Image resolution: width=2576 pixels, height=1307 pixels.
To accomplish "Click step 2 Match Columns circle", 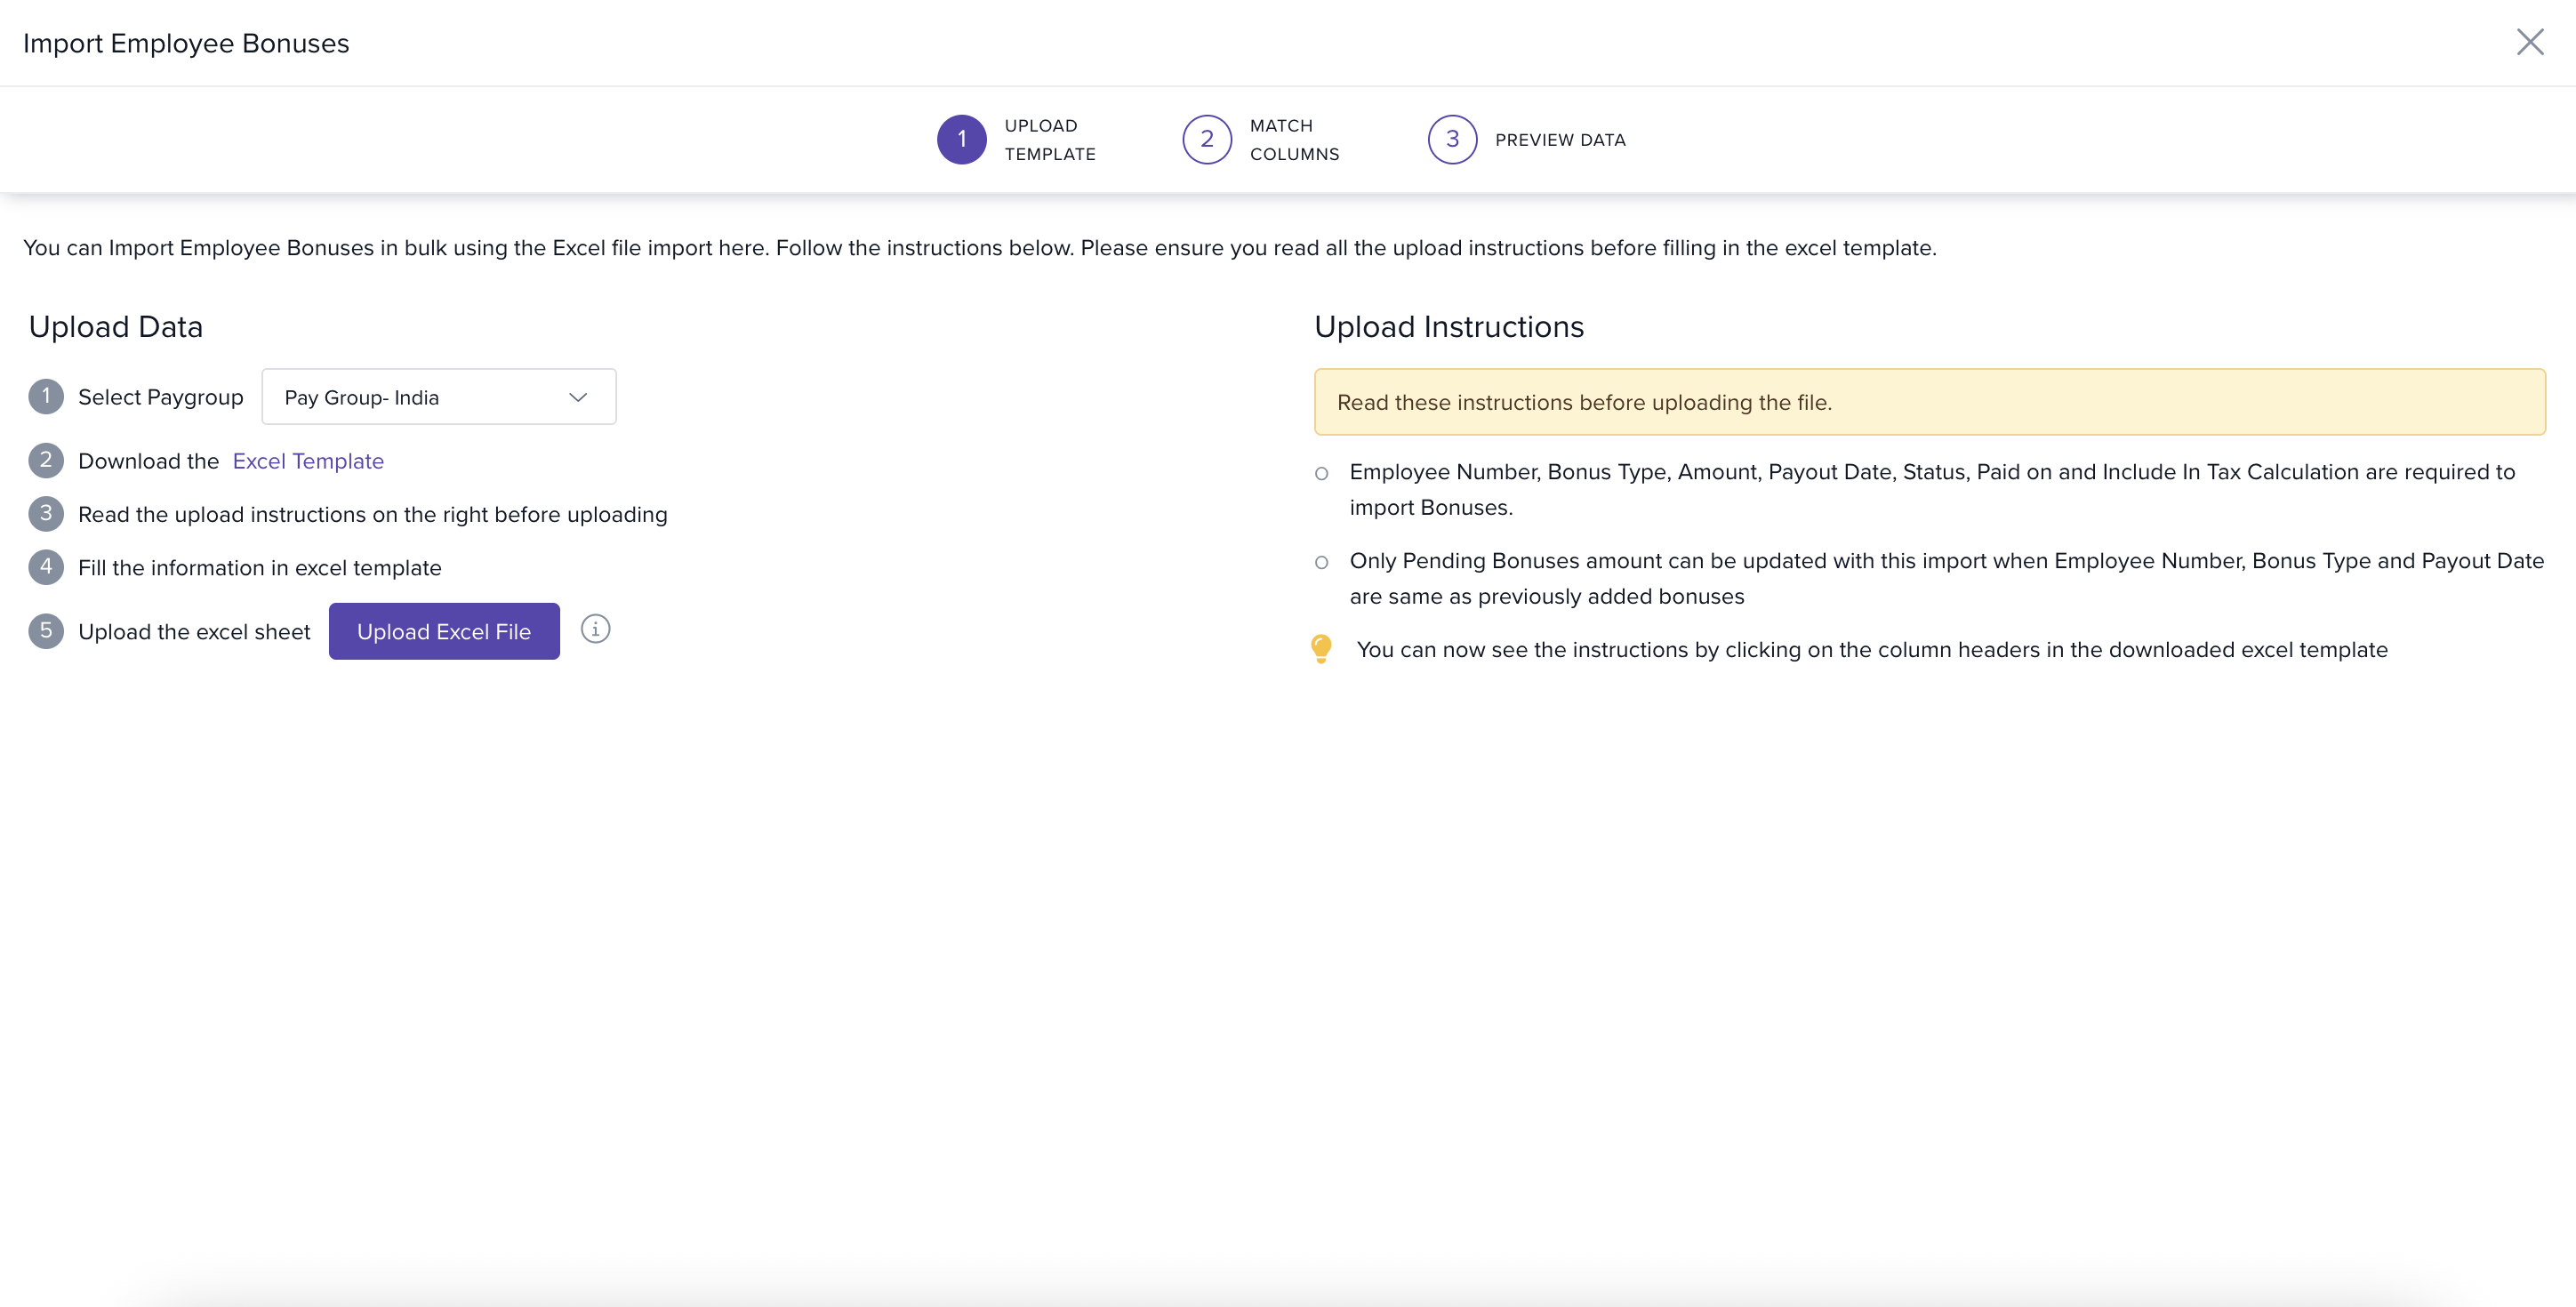I will pos(1206,139).
